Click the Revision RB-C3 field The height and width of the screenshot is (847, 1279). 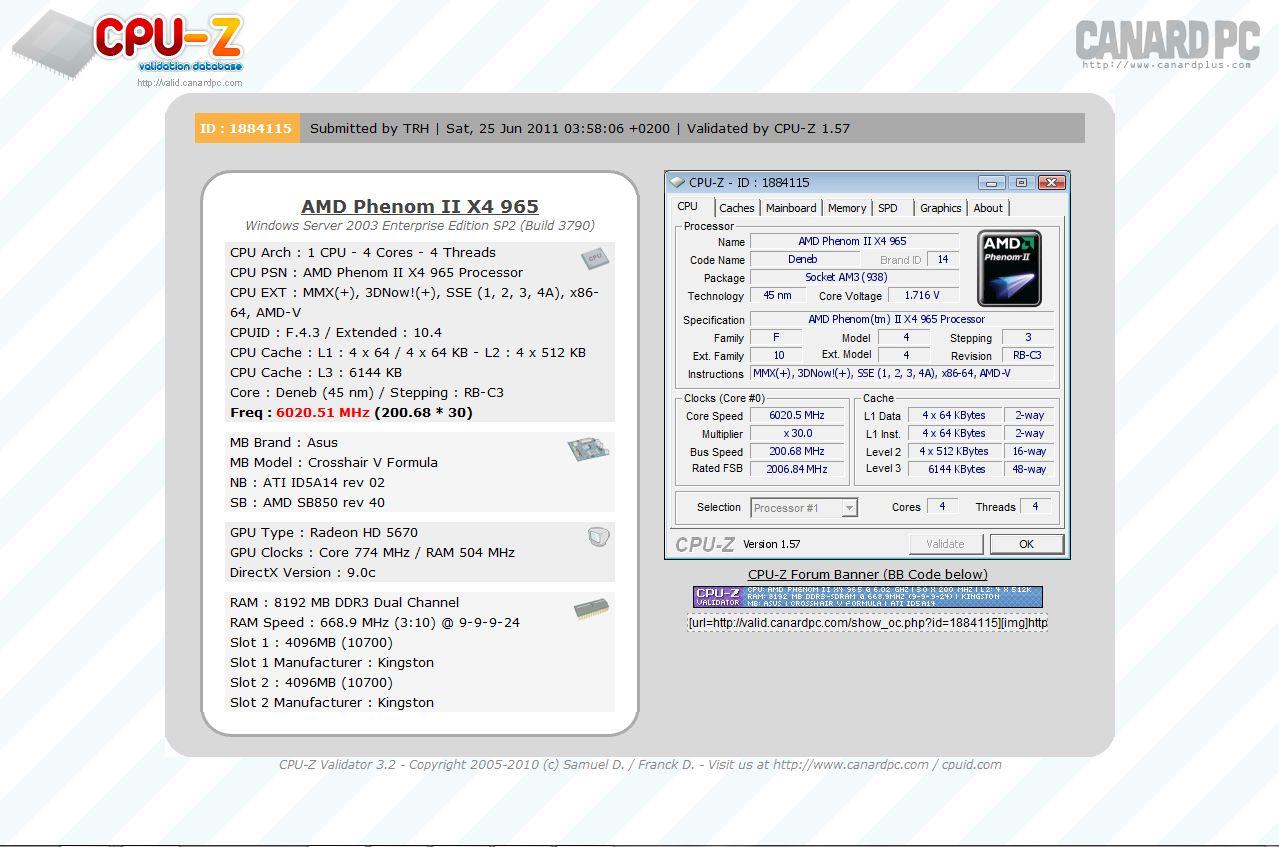pos(1027,356)
